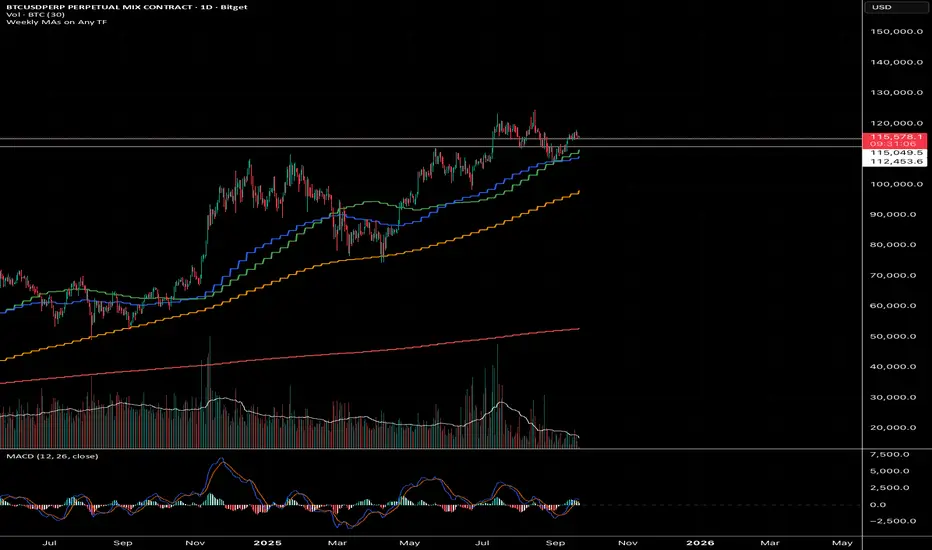Click the MACD scale value 0.0
This screenshot has height=550, width=932.
[878, 504]
